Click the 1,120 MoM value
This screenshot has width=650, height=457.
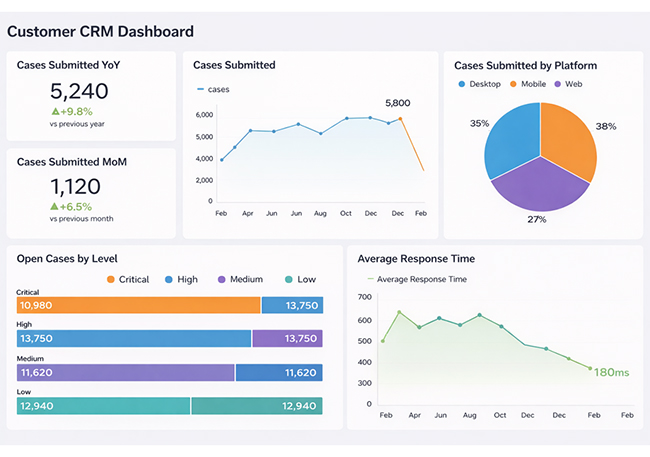[75, 187]
